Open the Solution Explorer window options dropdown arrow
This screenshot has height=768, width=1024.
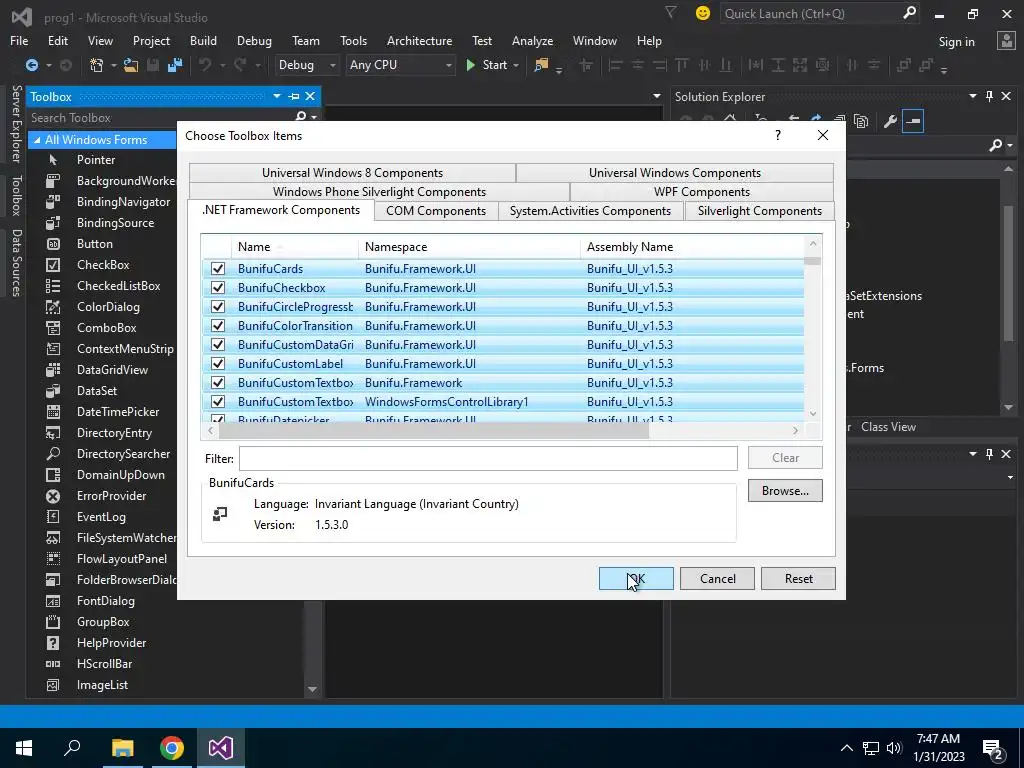pyautogui.click(x=972, y=96)
